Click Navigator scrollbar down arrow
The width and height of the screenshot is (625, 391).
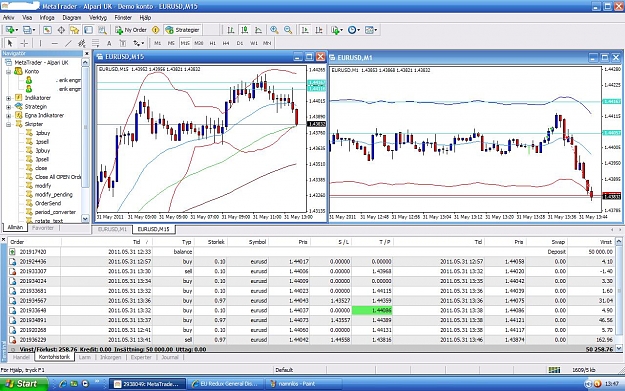[x=85, y=218]
